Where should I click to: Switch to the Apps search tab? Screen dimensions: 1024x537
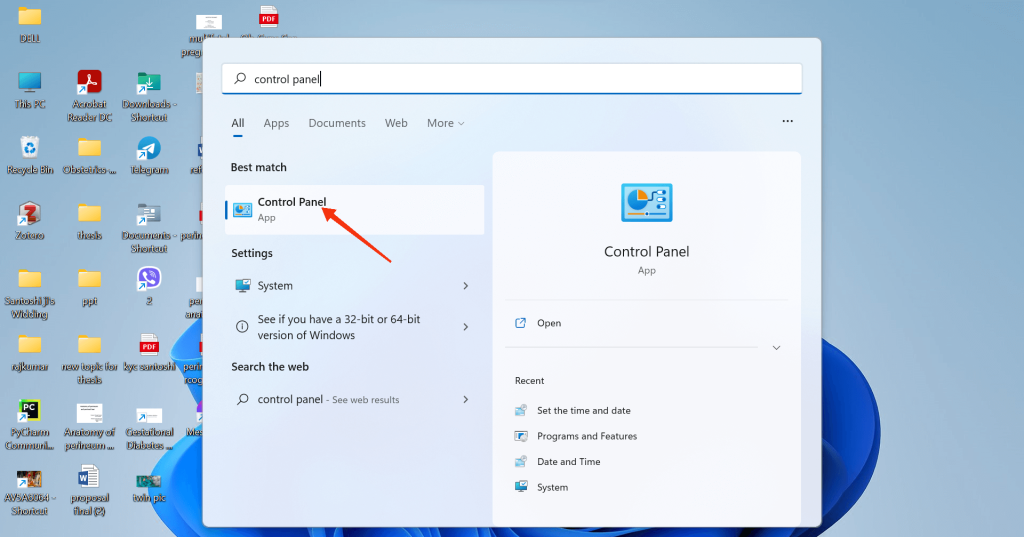(x=276, y=123)
